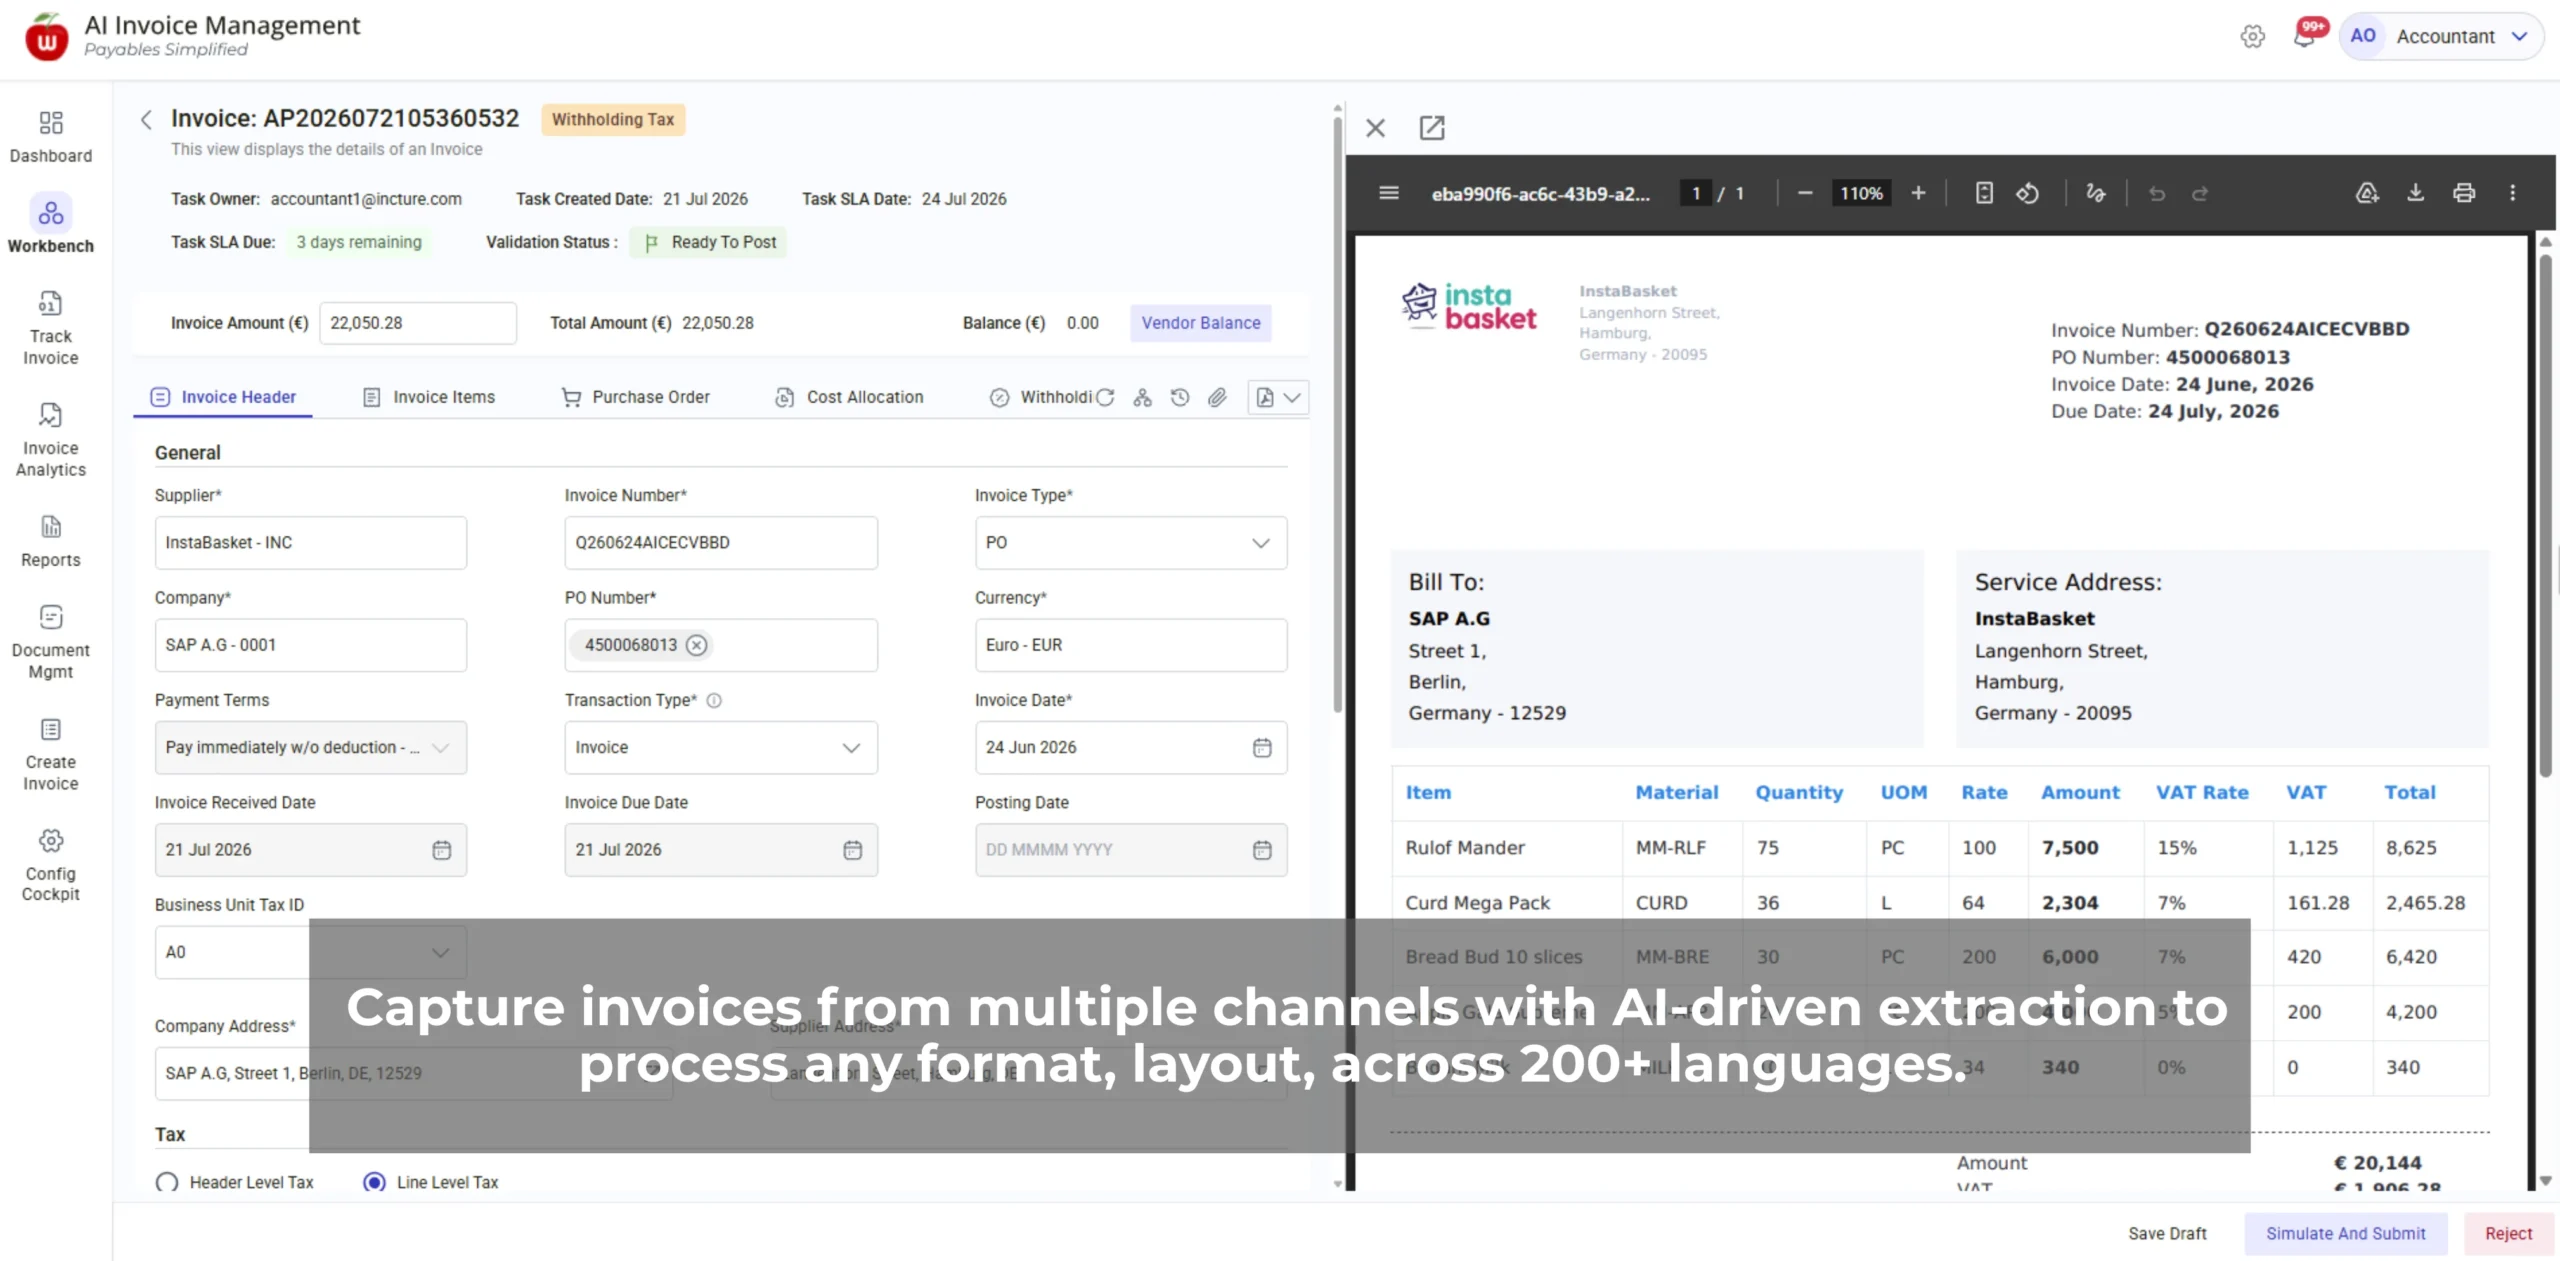
Task: Click the Vendor Balance button
Action: (x=1201, y=323)
